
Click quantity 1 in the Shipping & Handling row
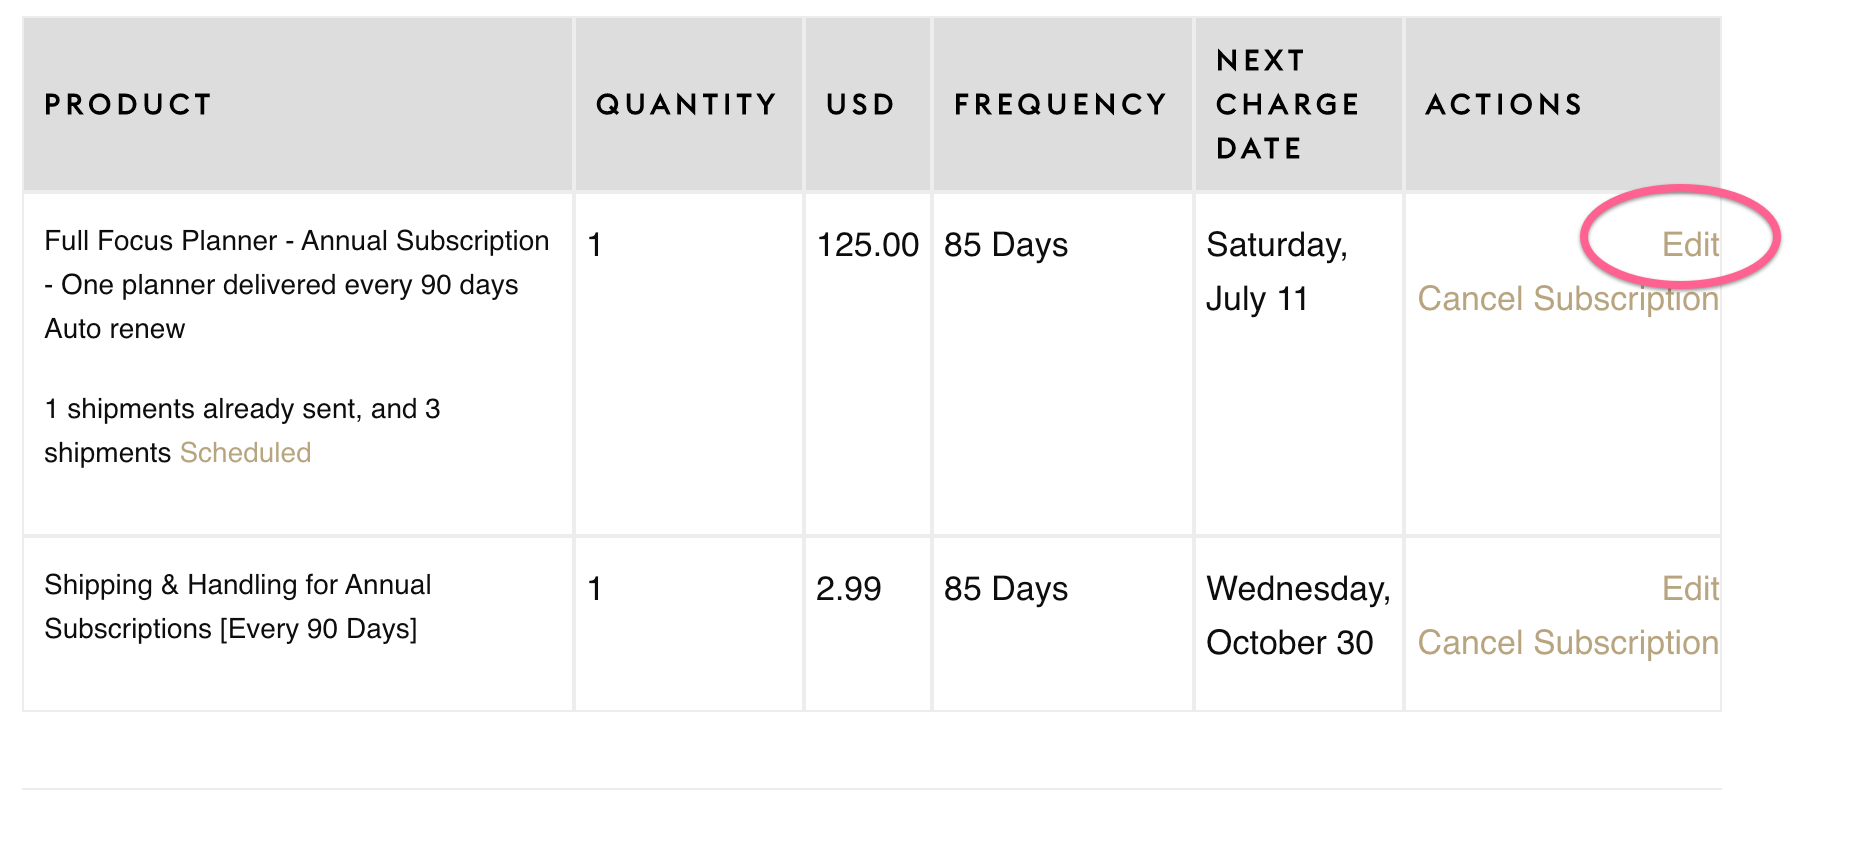[595, 589]
